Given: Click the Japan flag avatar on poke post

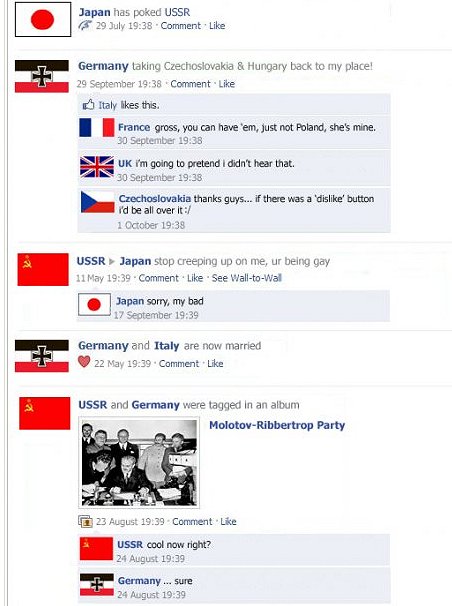Looking at the screenshot, I should [43, 19].
